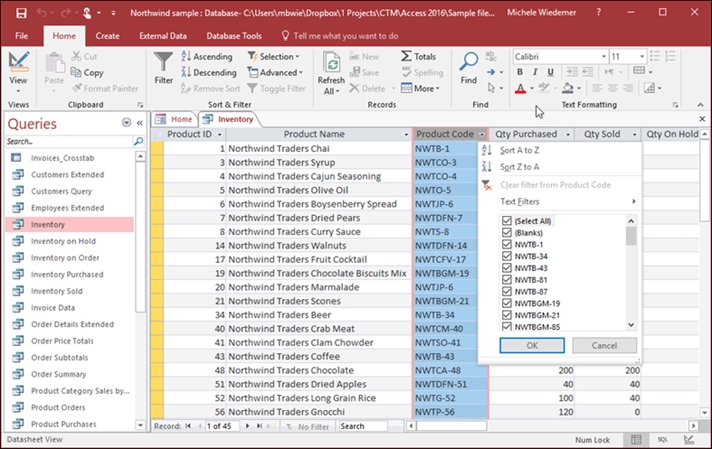Click the filter list scrollbar down arrow
This screenshot has height=449, width=712.
pyautogui.click(x=631, y=325)
